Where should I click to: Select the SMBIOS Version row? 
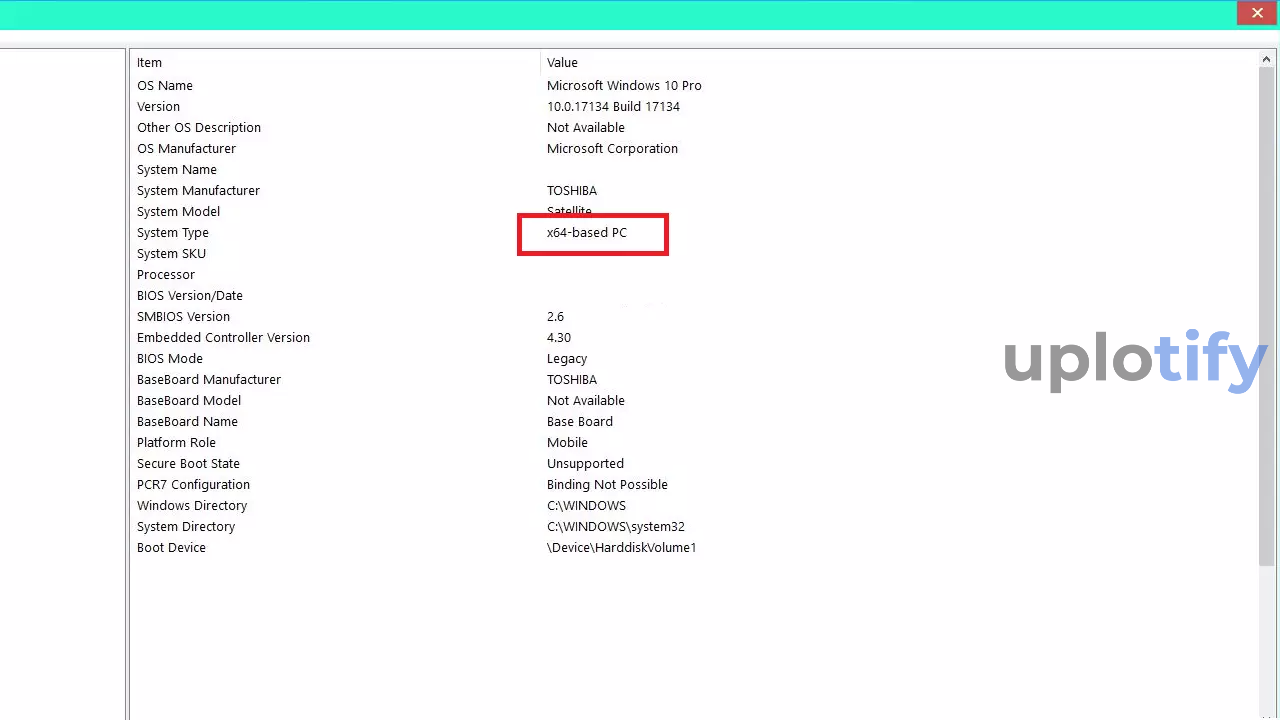pyautogui.click(x=694, y=316)
